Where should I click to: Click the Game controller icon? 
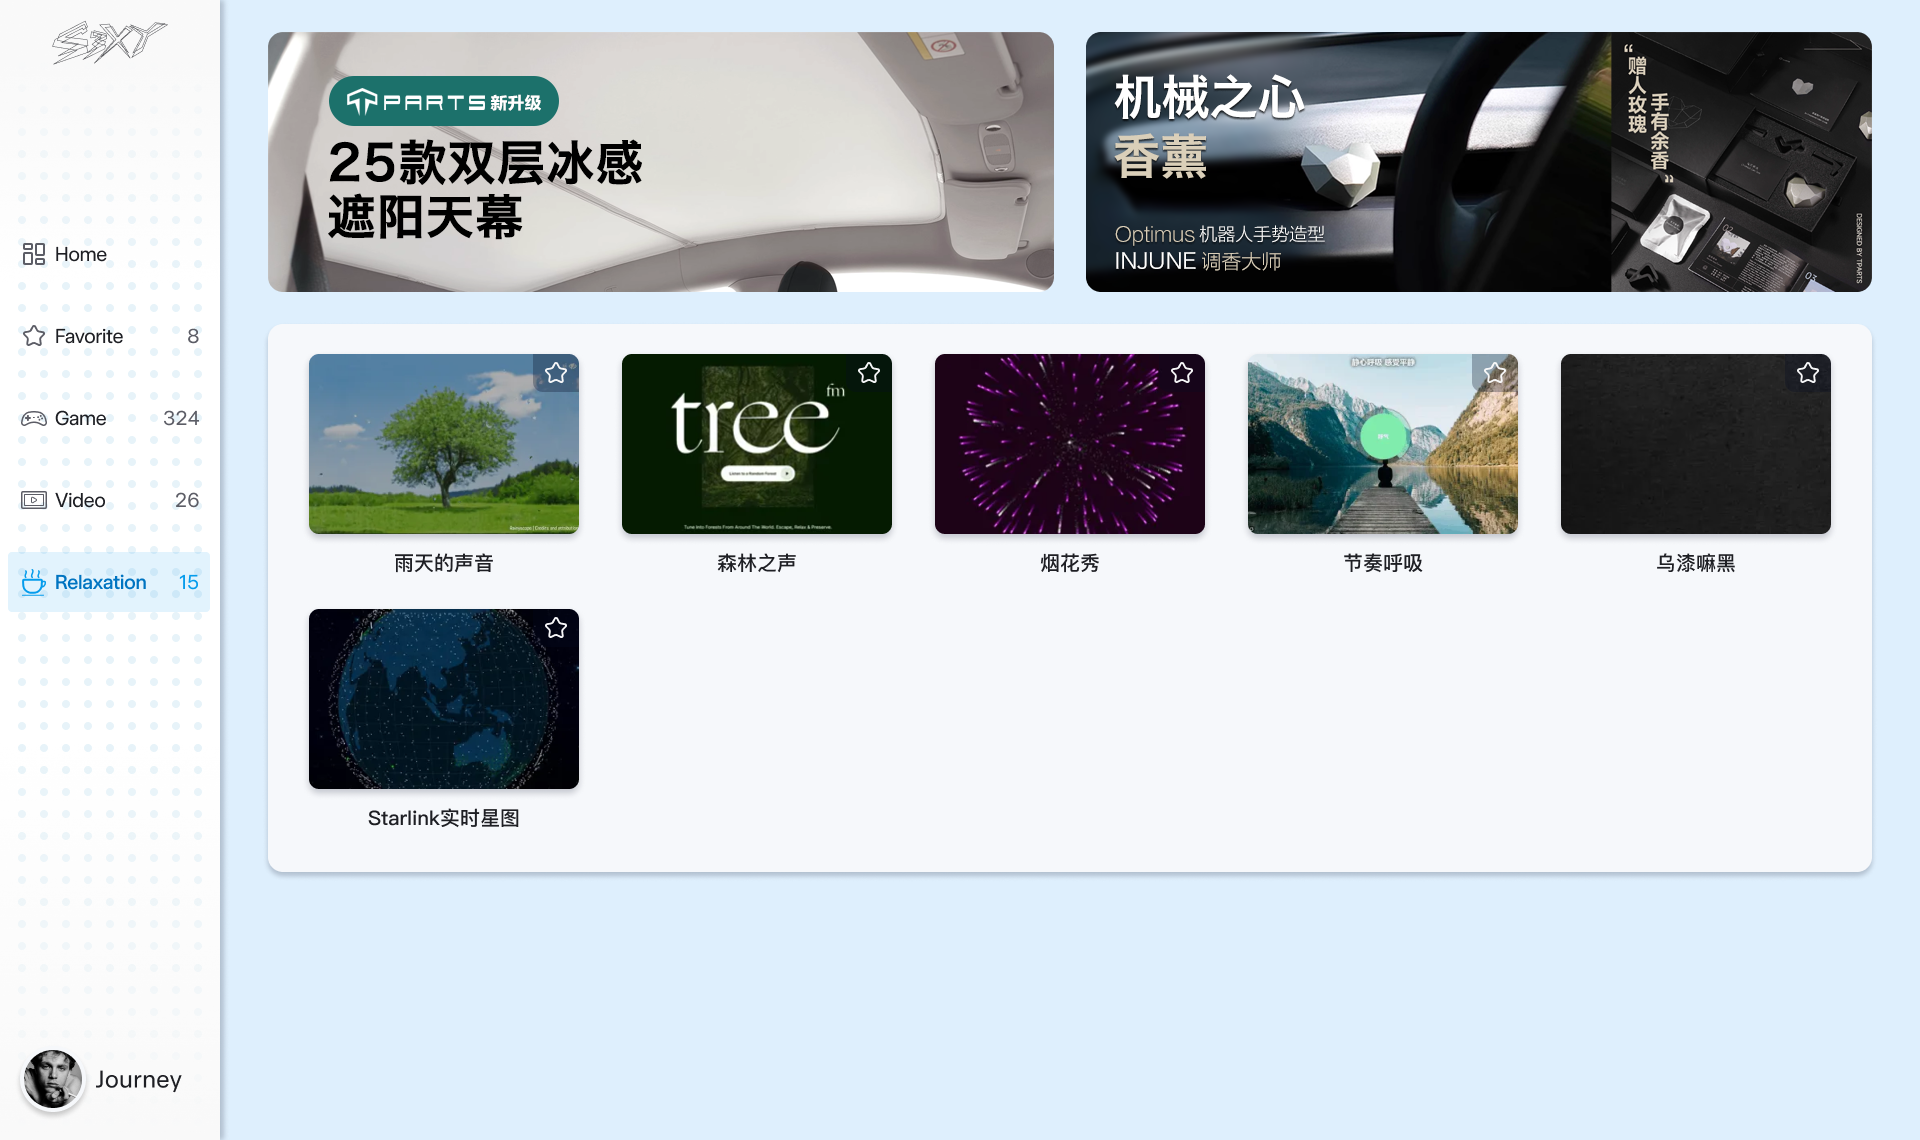click(x=34, y=418)
